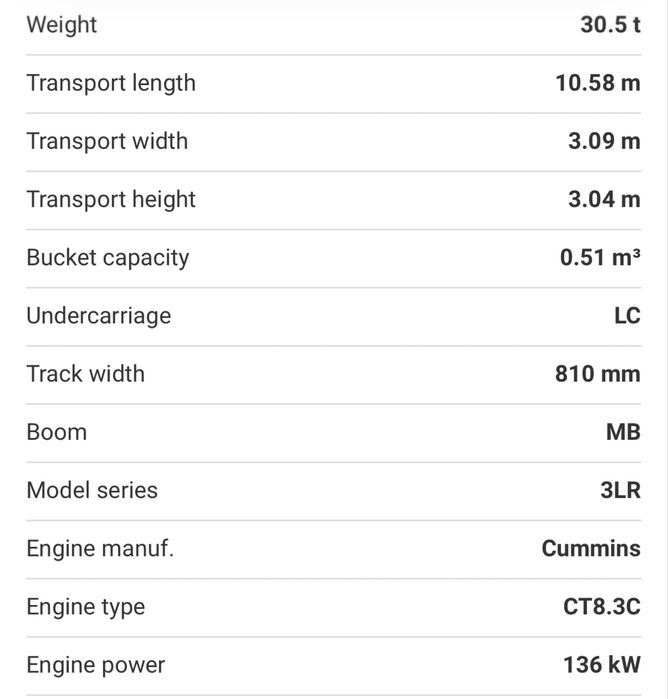668x699 pixels.
Task: Select the Transport length row label
Action: (111, 83)
